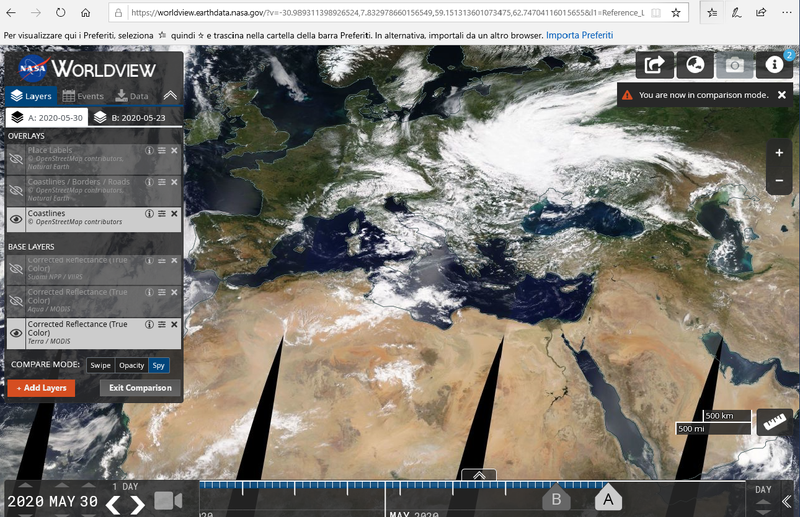This screenshot has height=517, width=800.
Task: Open options for Place Labels layer
Action: tap(162, 151)
